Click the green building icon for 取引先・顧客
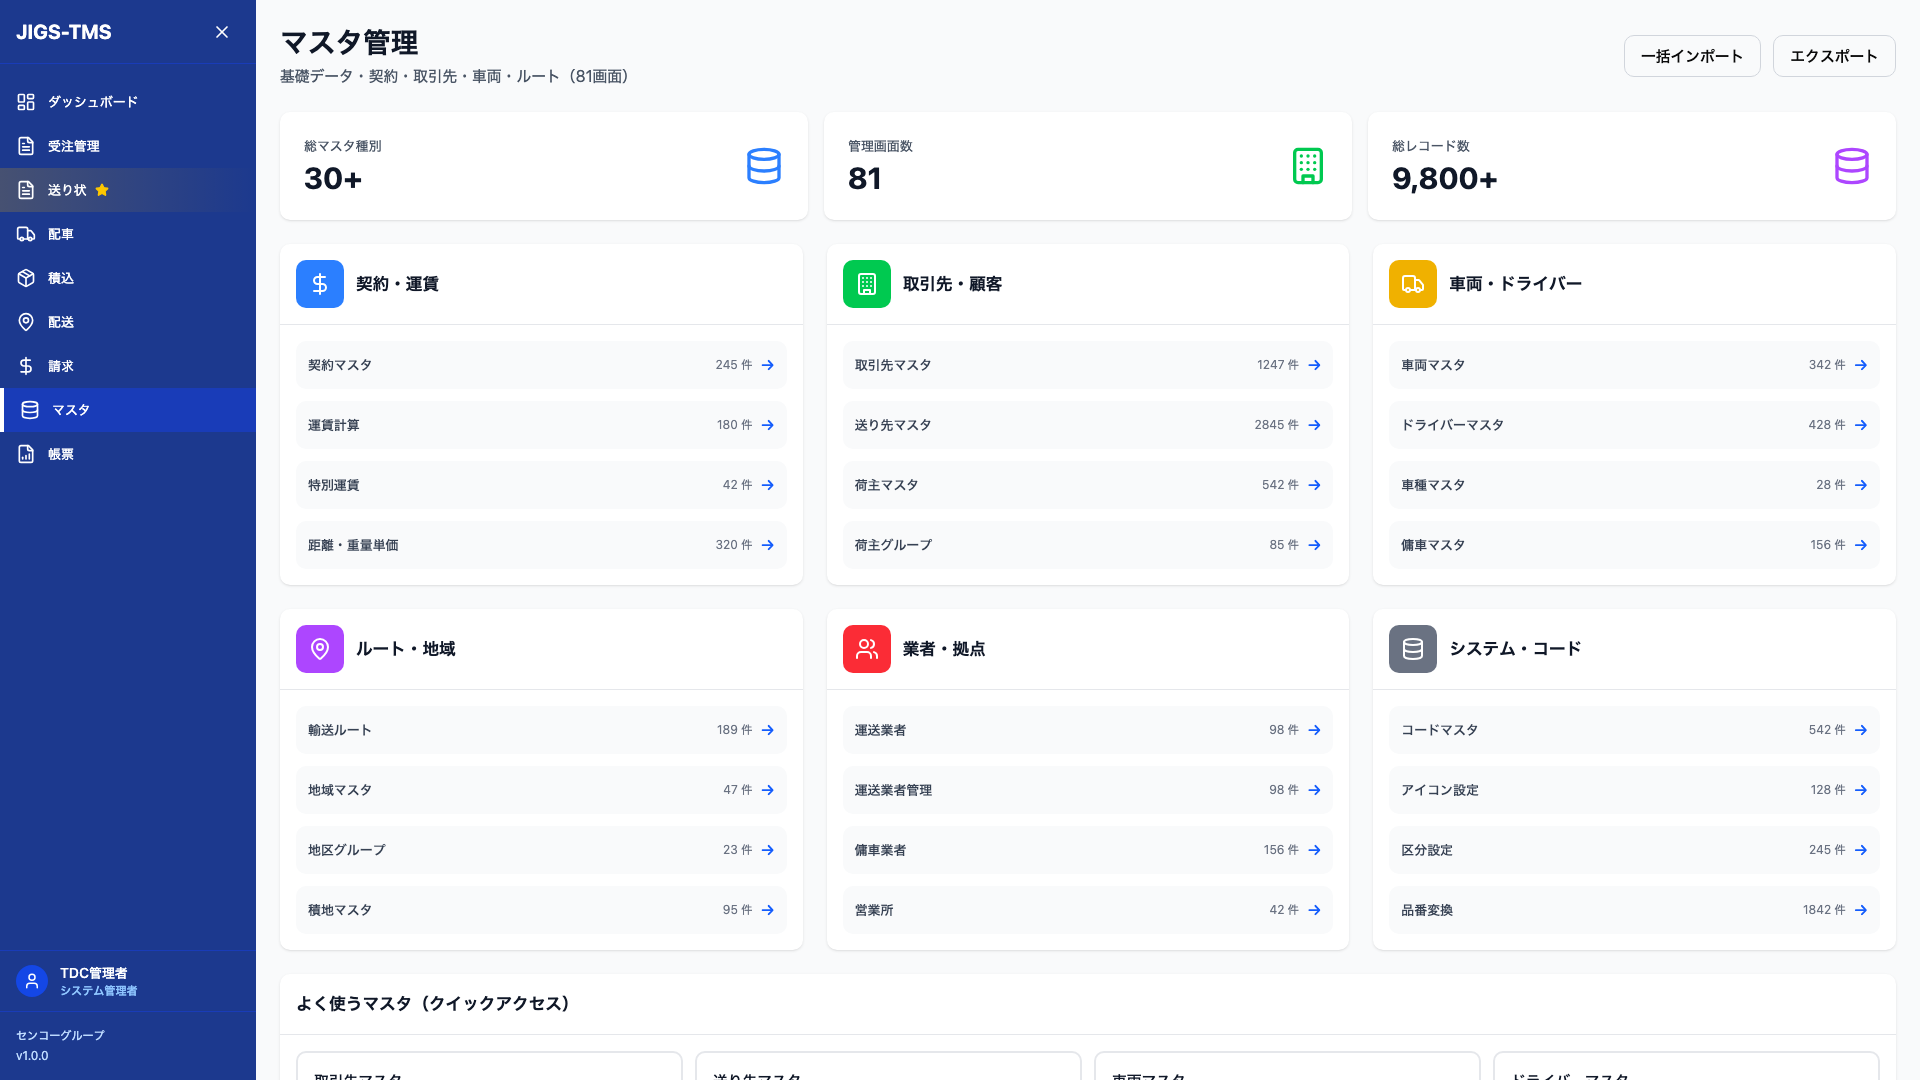 (x=866, y=284)
